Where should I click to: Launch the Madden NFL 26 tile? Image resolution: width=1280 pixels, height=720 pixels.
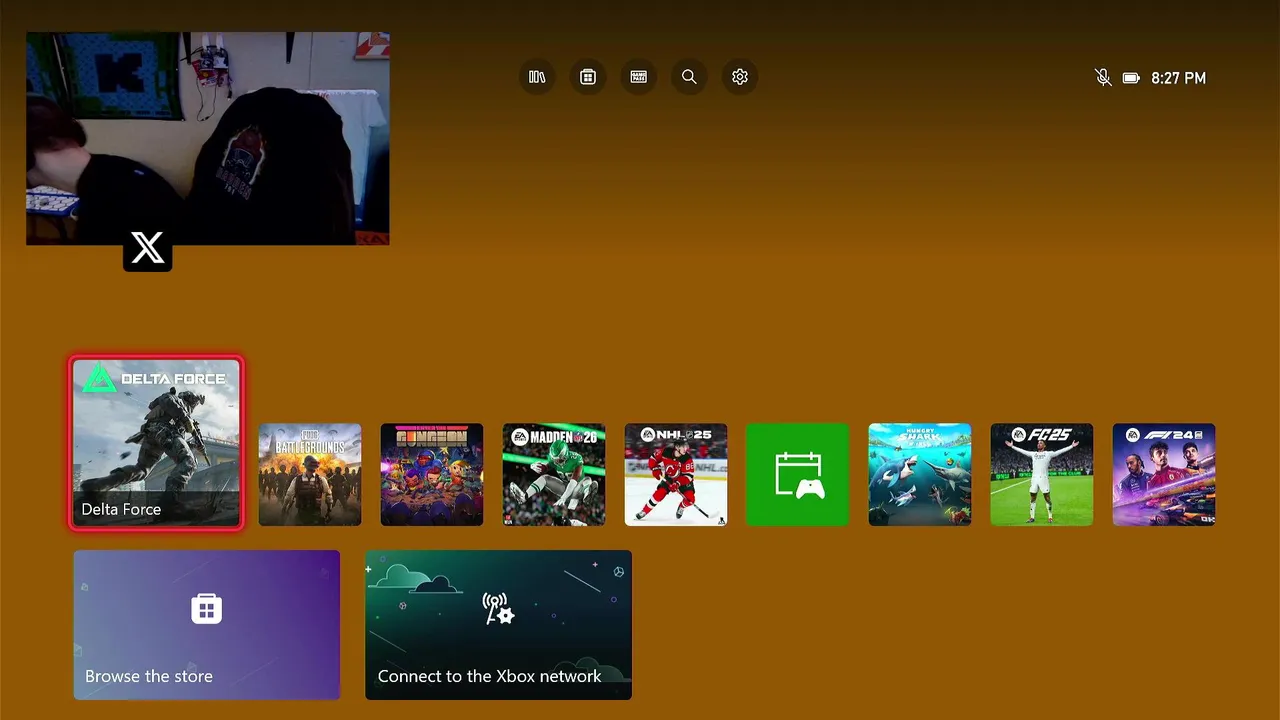(554, 474)
